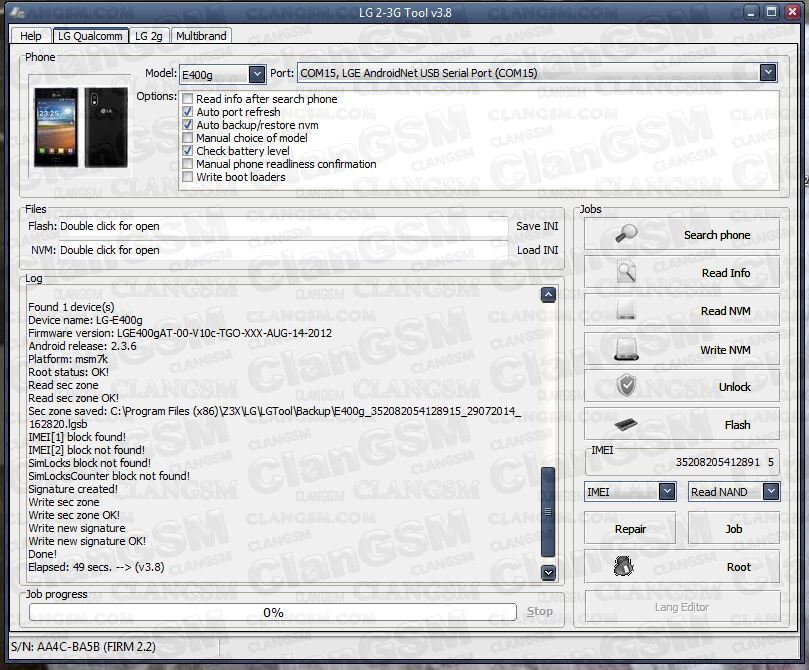Click the Stop button

[x=540, y=611]
